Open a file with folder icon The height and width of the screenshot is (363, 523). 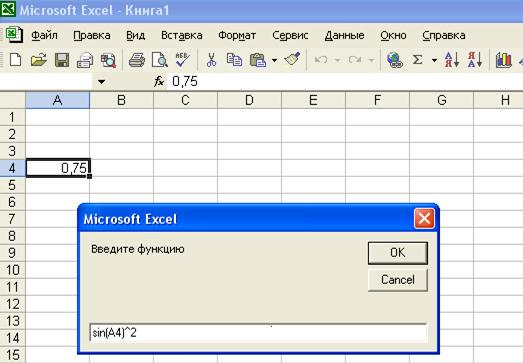point(38,60)
